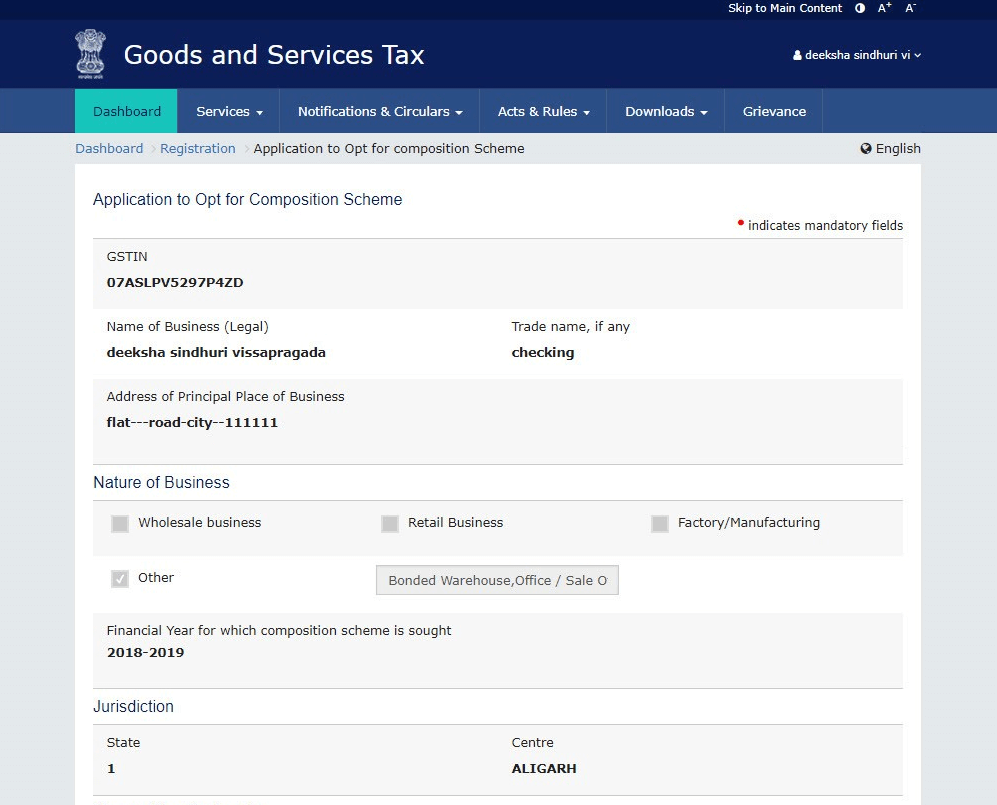The height and width of the screenshot is (805, 997).
Task: Decrease font size with A- icon
Action: coord(911,8)
